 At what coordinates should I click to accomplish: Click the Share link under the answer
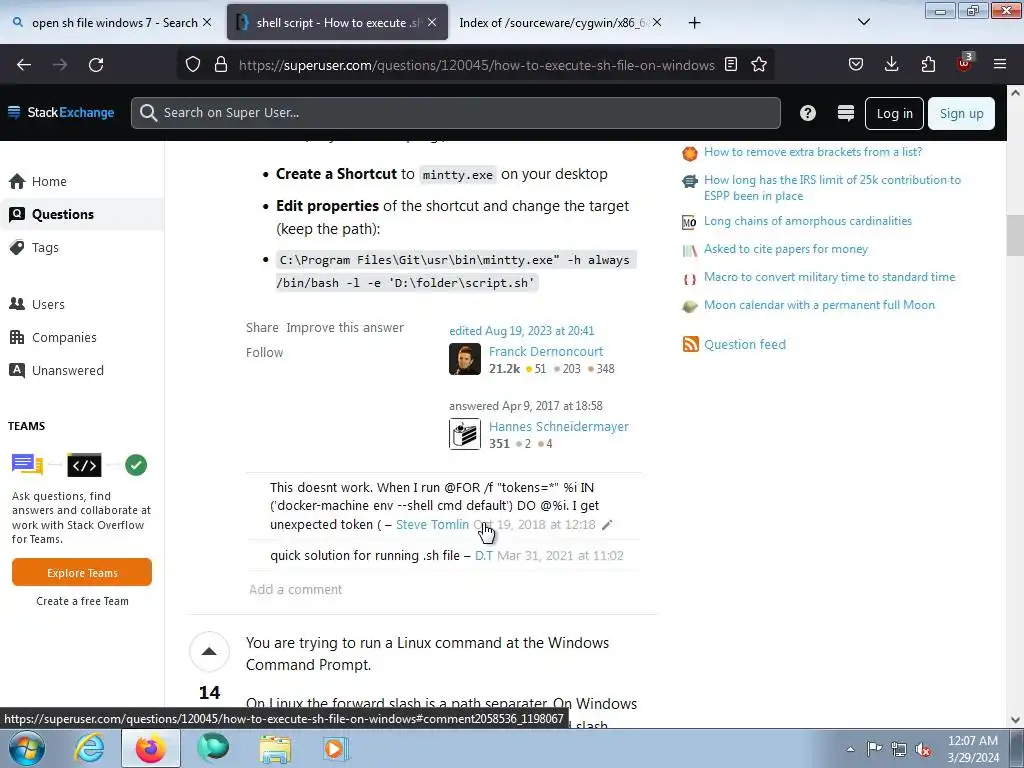[262, 328]
